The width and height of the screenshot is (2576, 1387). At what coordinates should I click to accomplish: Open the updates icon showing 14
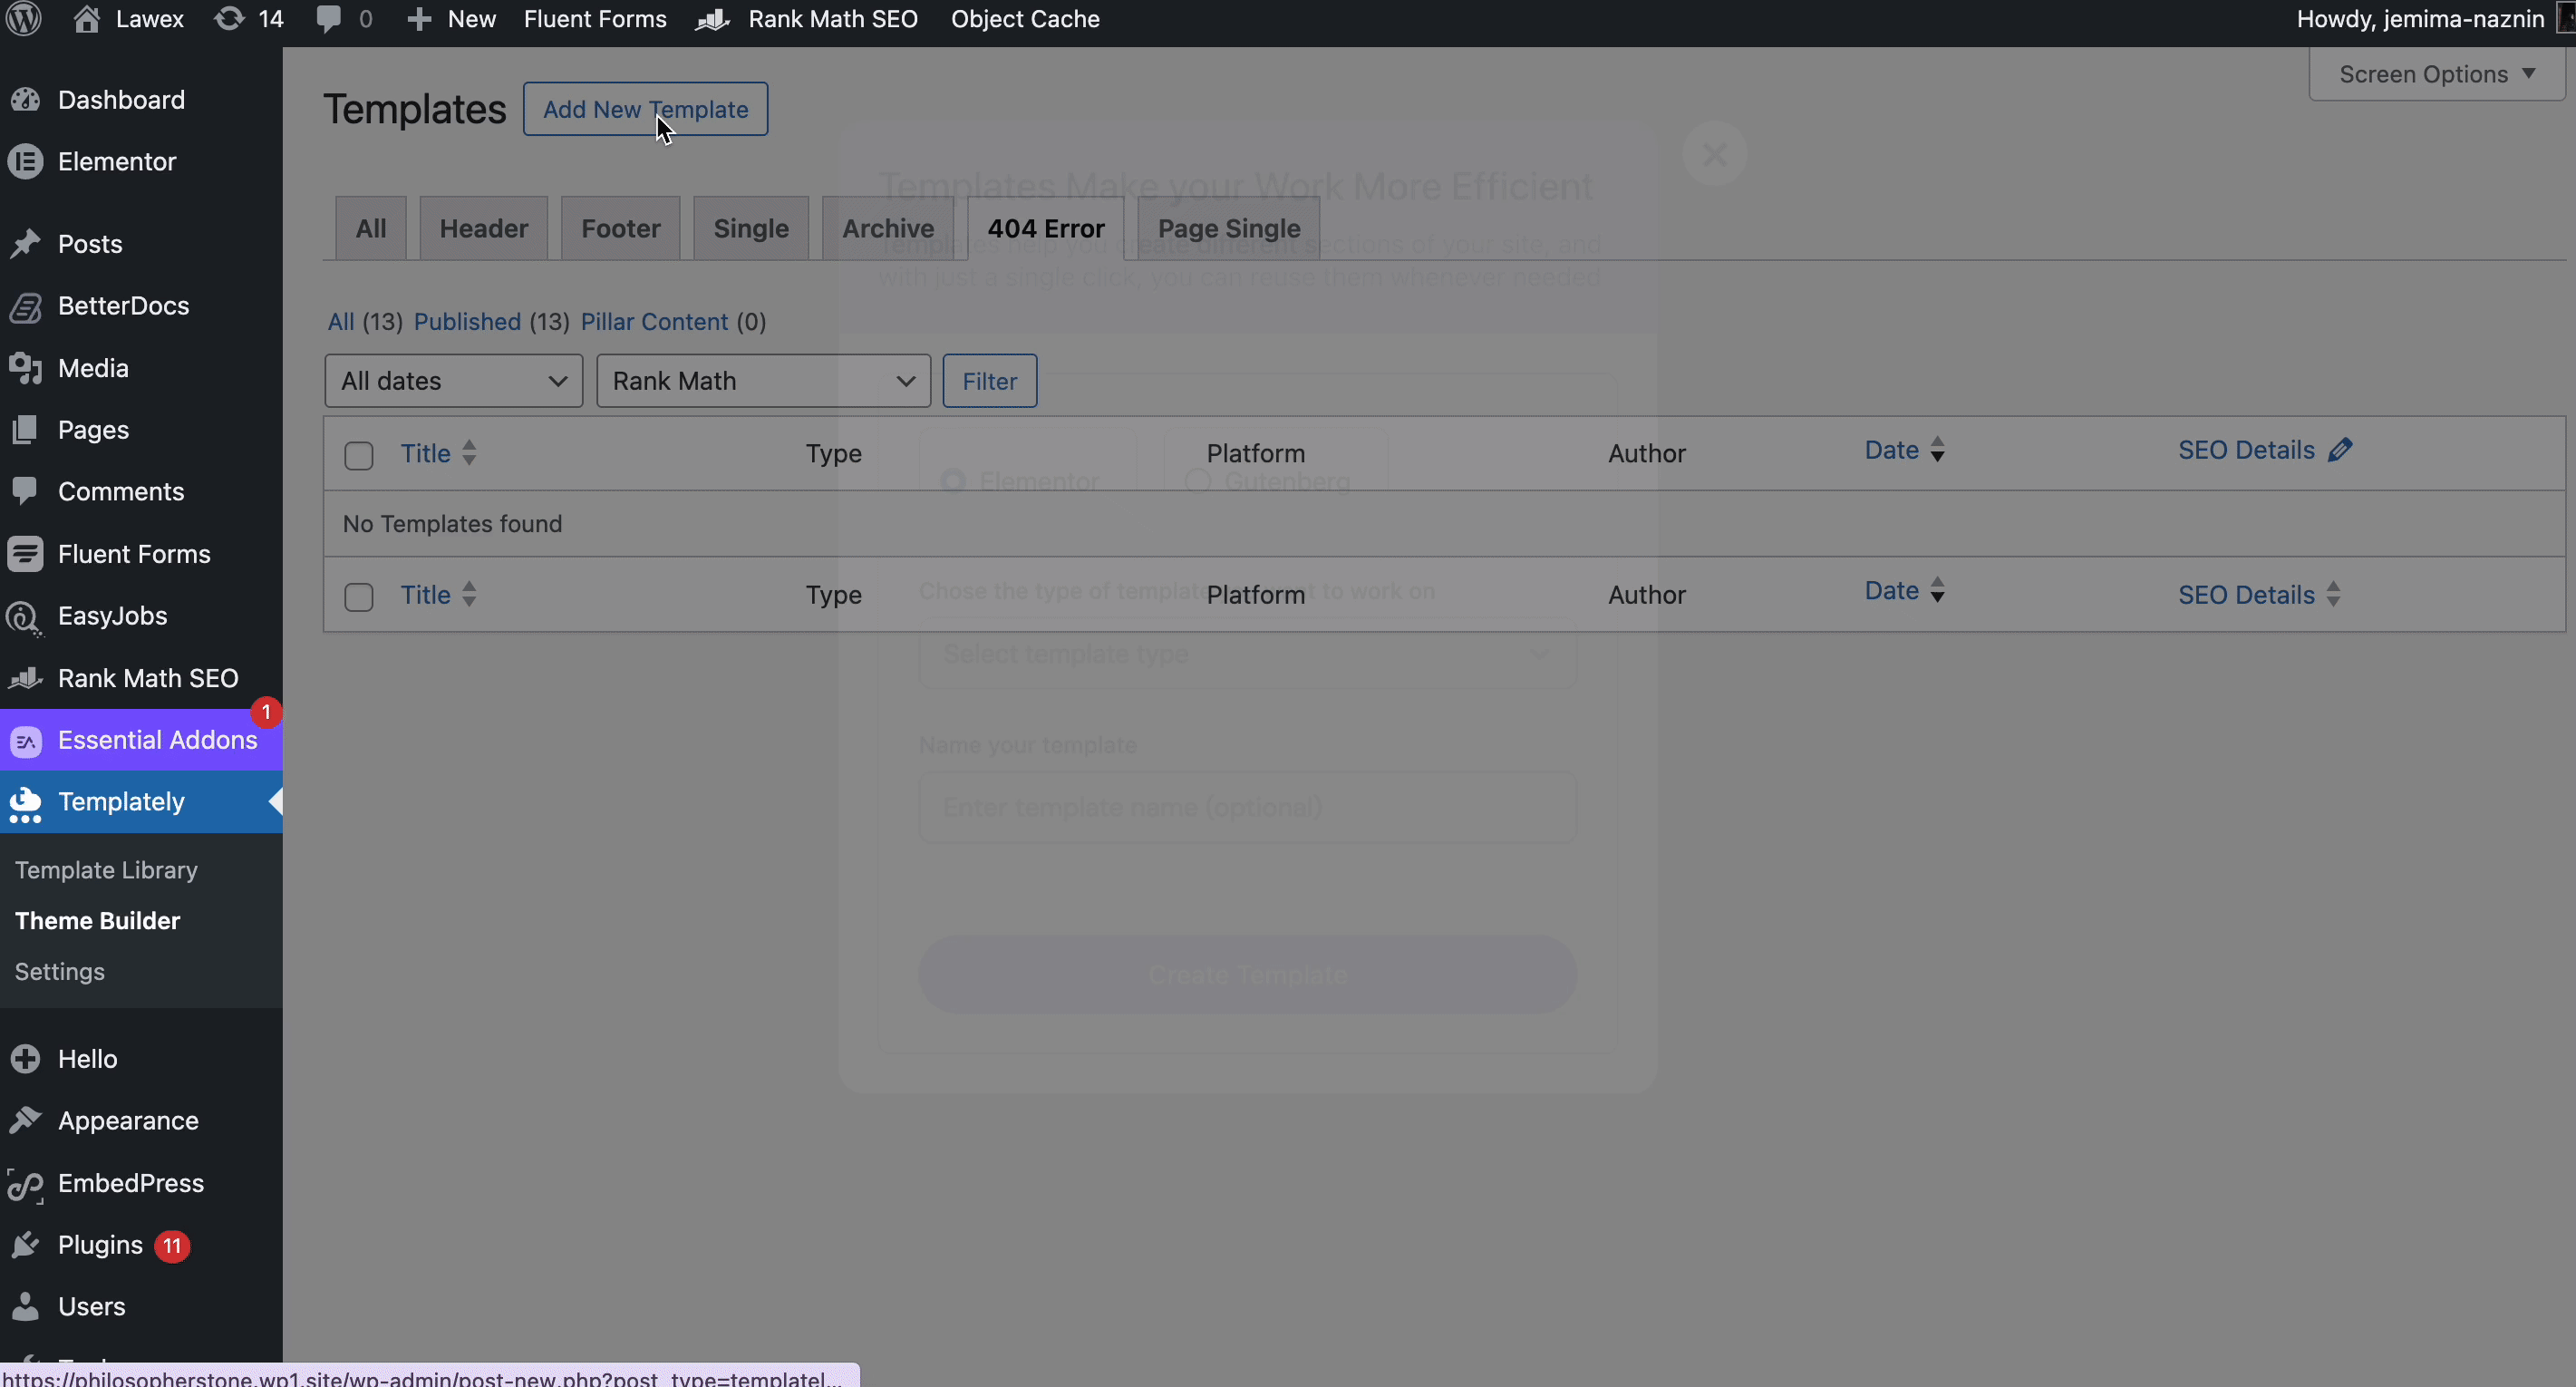229,19
